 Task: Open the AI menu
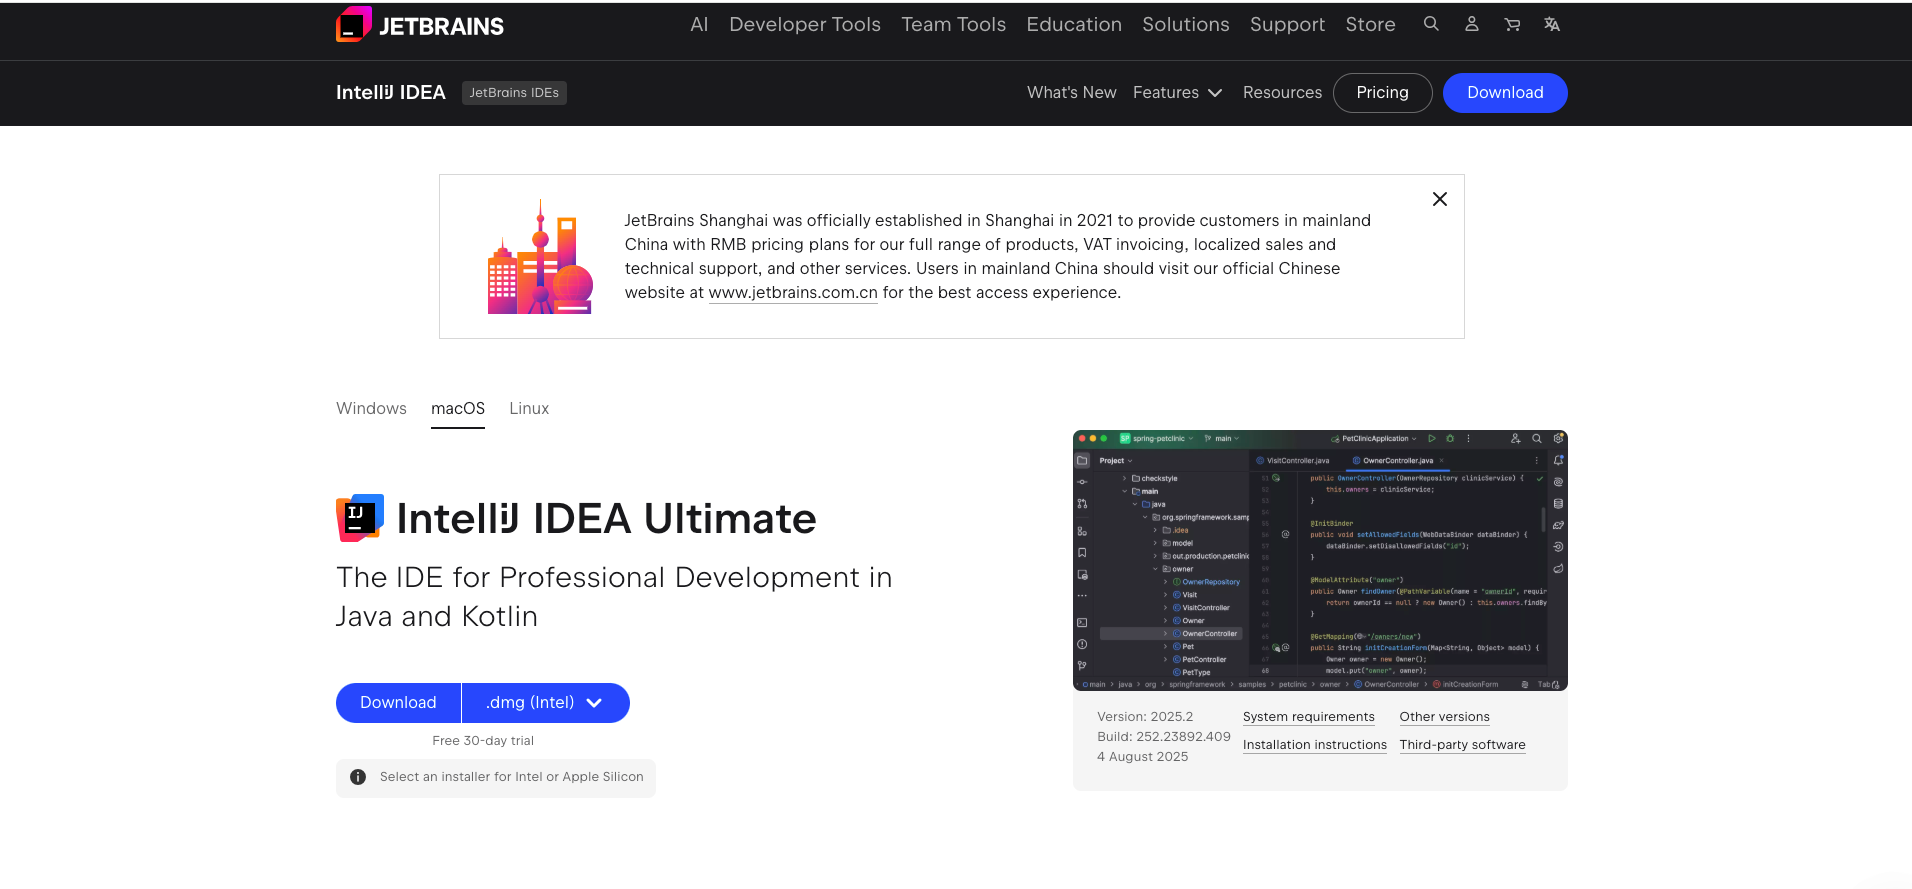(699, 24)
